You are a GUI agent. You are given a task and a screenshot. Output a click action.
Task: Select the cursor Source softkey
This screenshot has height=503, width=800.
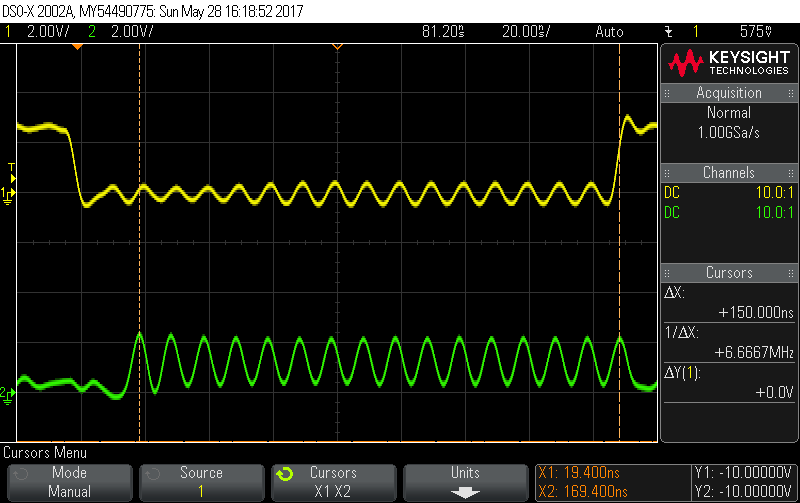pyautogui.click(x=202, y=482)
